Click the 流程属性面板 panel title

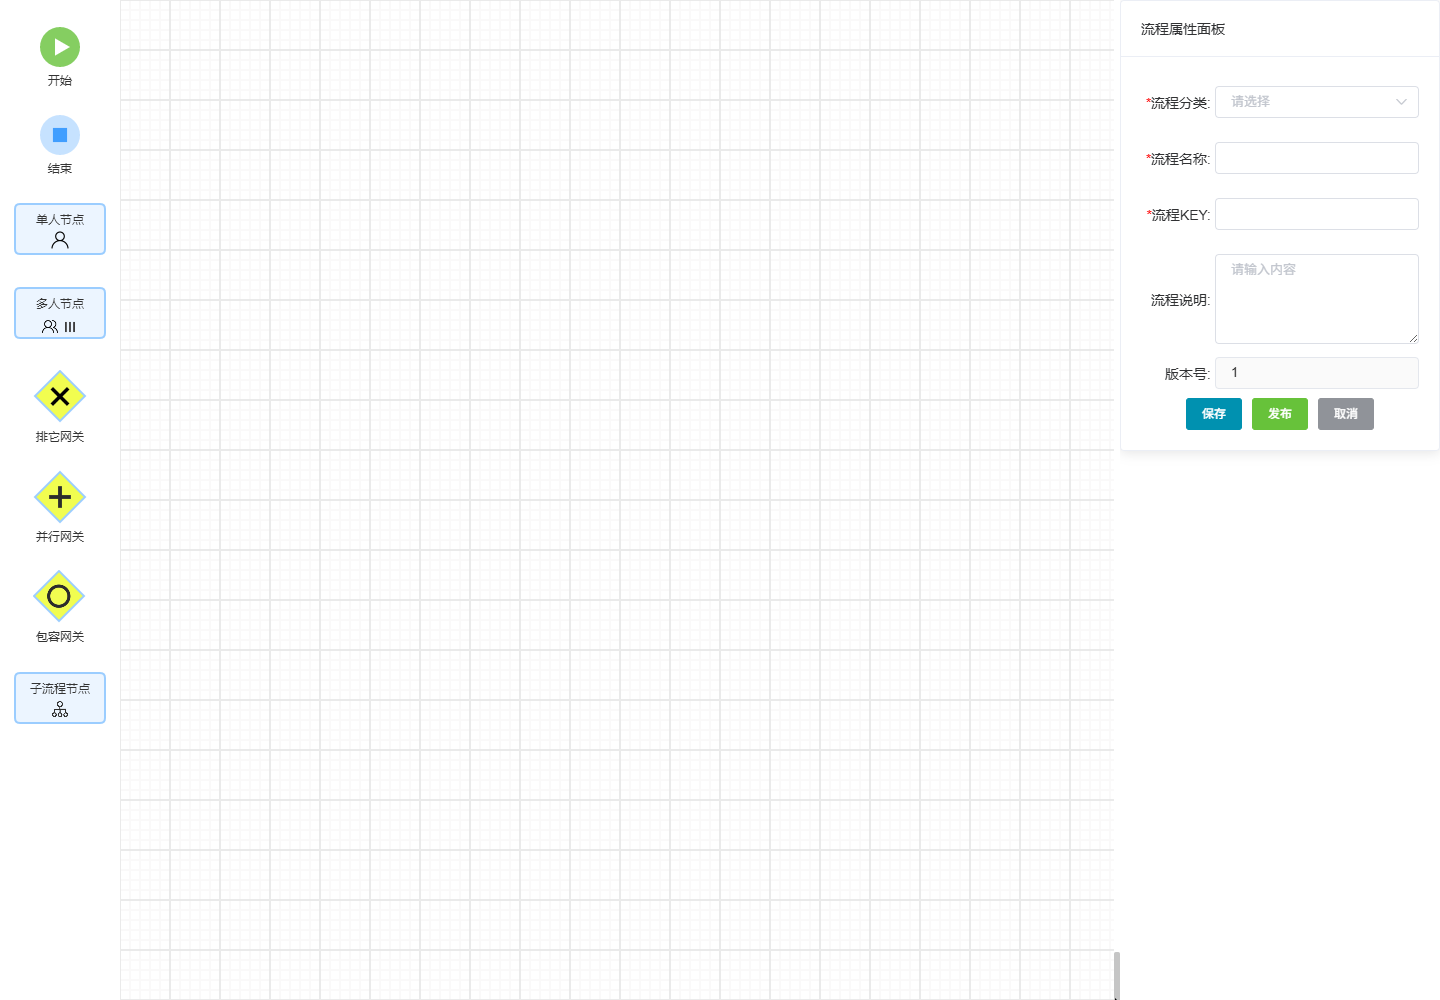(x=1183, y=29)
